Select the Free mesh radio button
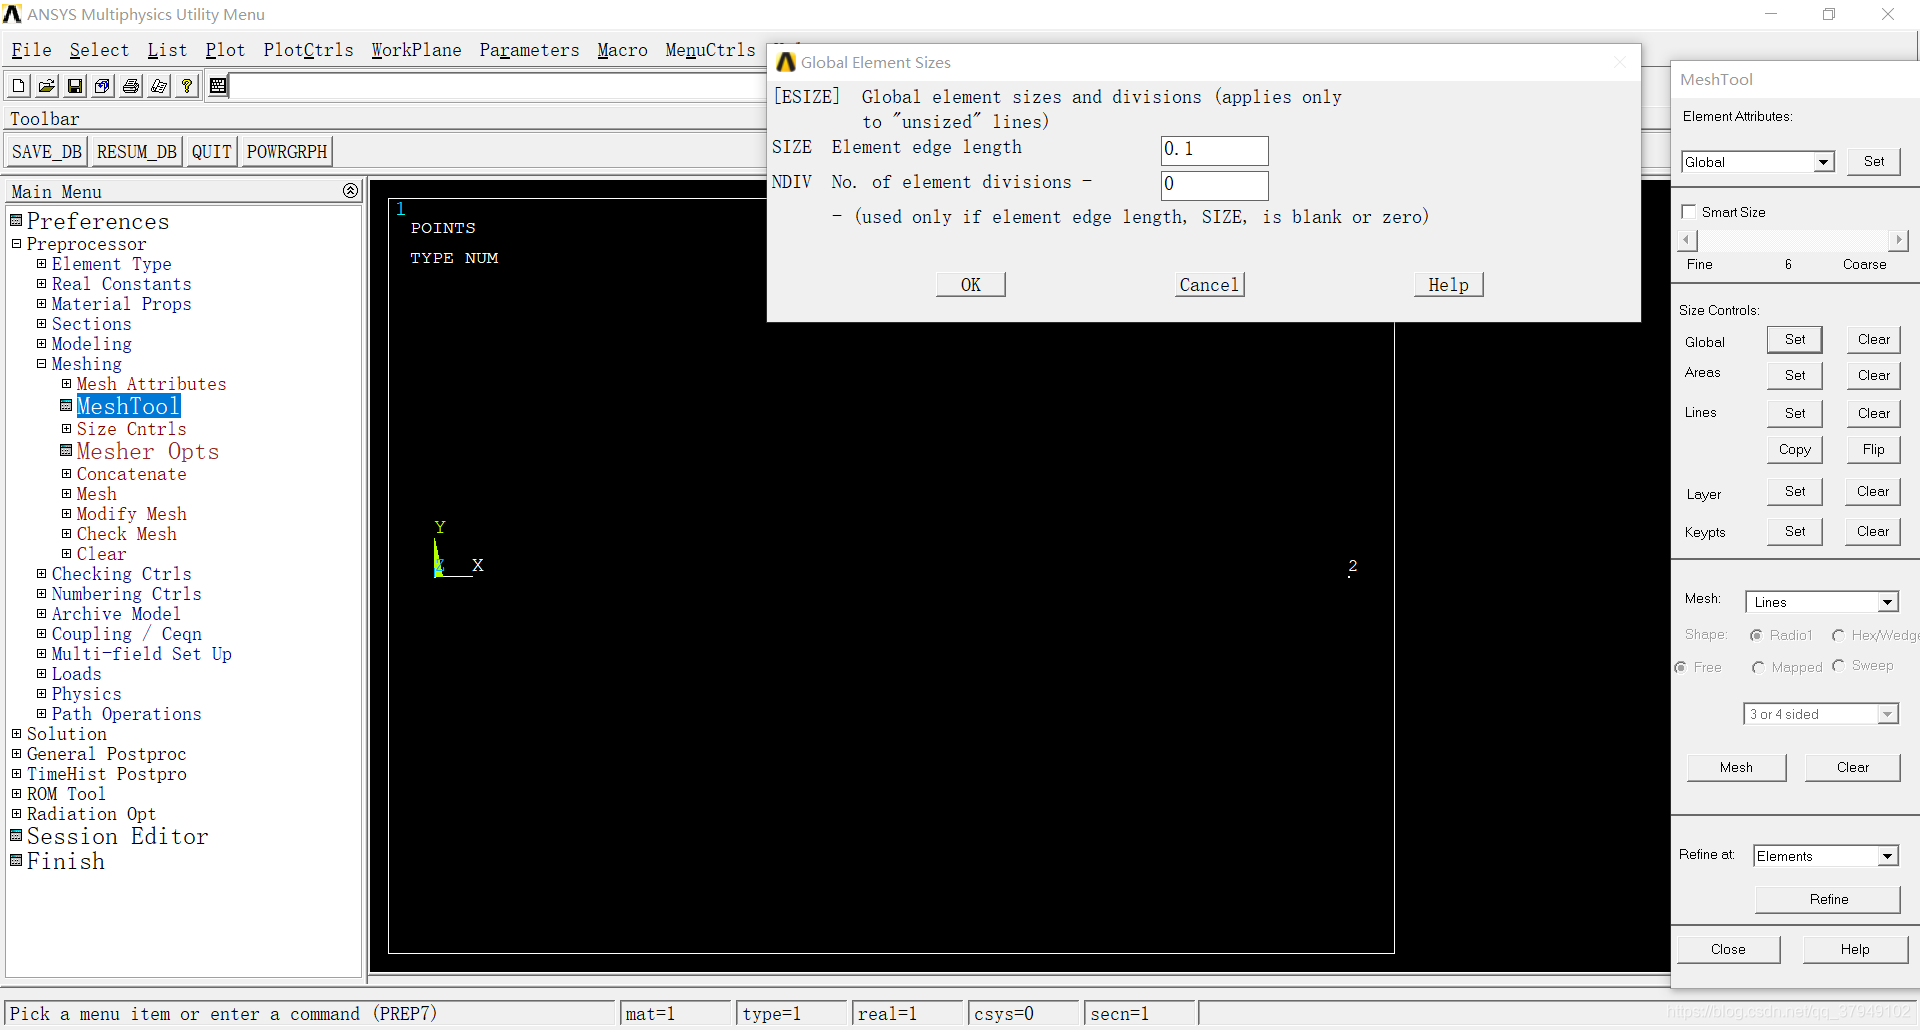Screen dimensions: 1920x1030 1681,667
